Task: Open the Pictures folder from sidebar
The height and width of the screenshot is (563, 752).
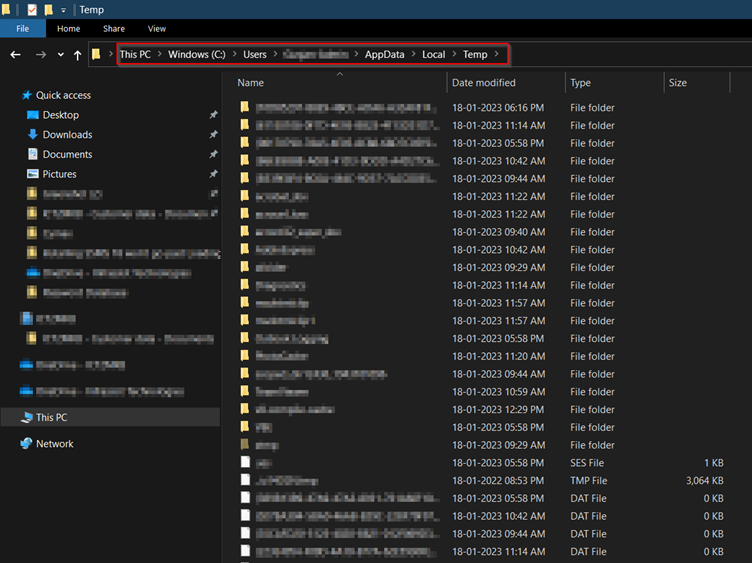Action: coord(59,174)
